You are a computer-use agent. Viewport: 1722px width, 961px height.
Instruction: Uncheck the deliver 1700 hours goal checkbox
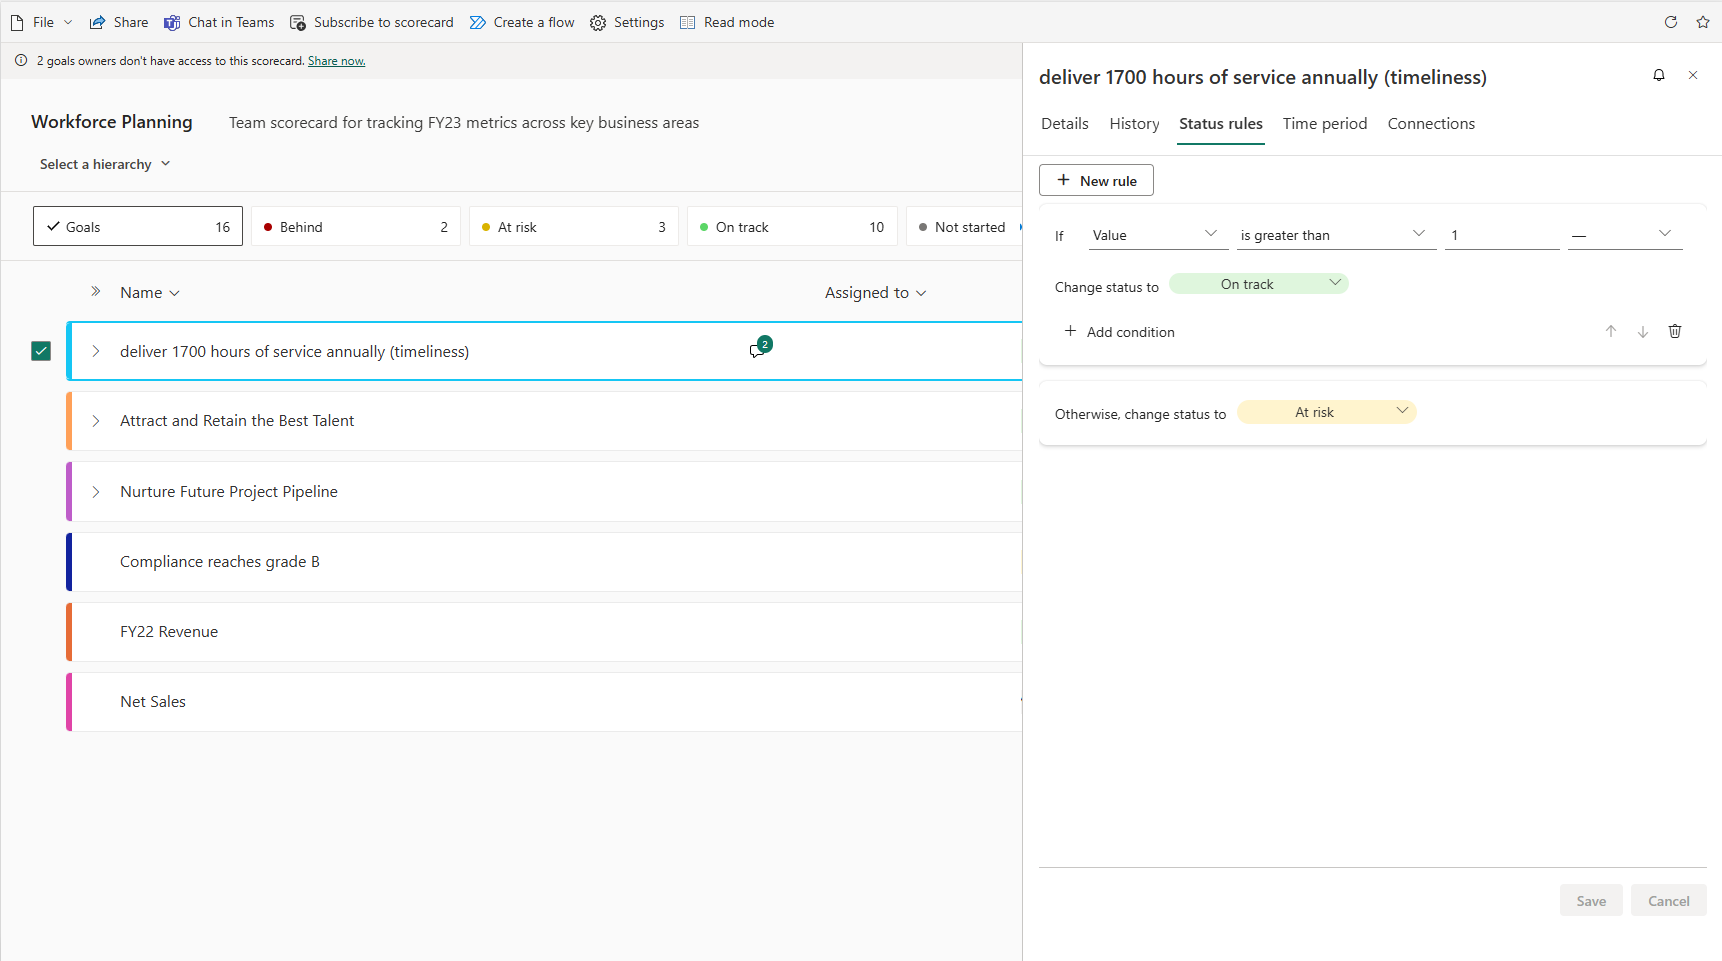tap(41, 351)
